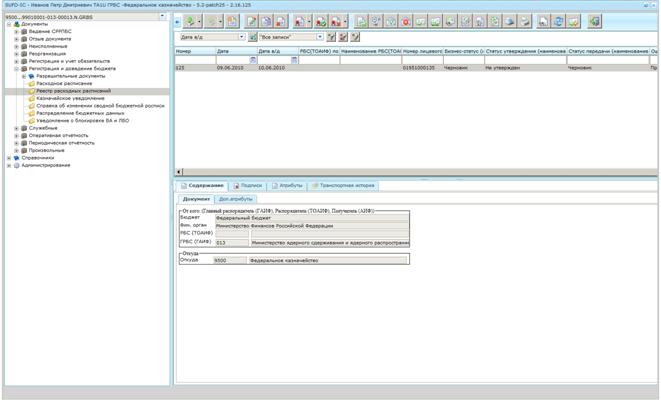Click the green import arrow toolbar icon
The width and height of the screenshot is (661, 400).
(191, 21)
